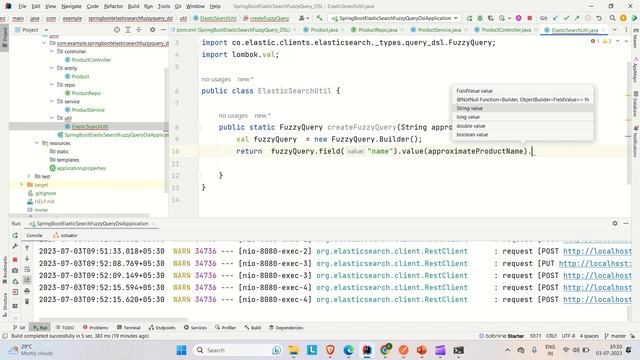Viewport: 640px width, 360px height.
Task: Click Collapse All icon in Project panel
Action: [139, 30]
